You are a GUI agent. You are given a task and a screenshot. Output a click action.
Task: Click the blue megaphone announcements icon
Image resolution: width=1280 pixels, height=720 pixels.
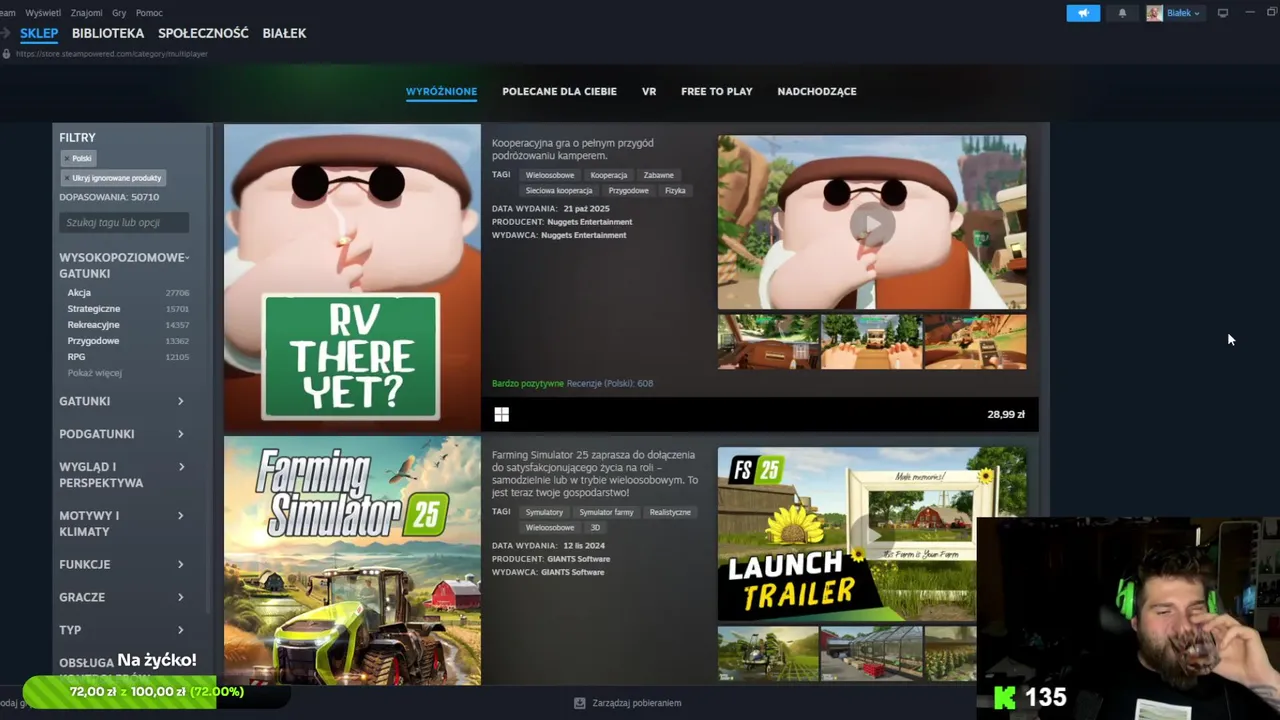pyautogui.click(x=1083, y=13)
